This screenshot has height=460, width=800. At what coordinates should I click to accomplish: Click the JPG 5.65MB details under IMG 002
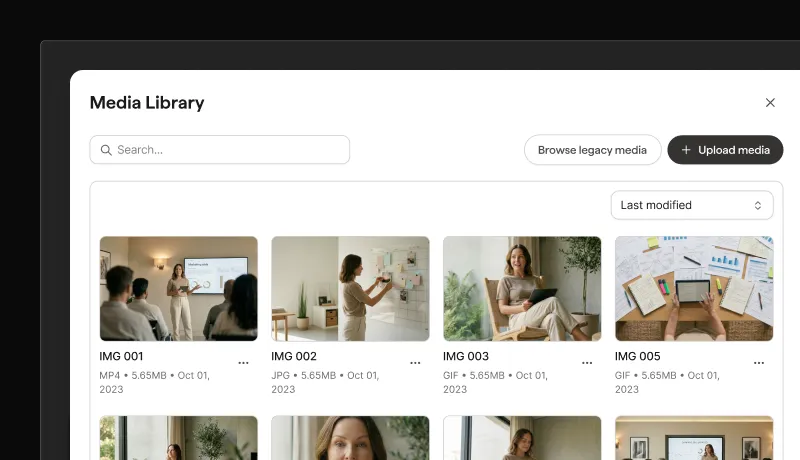pos(325,382)
